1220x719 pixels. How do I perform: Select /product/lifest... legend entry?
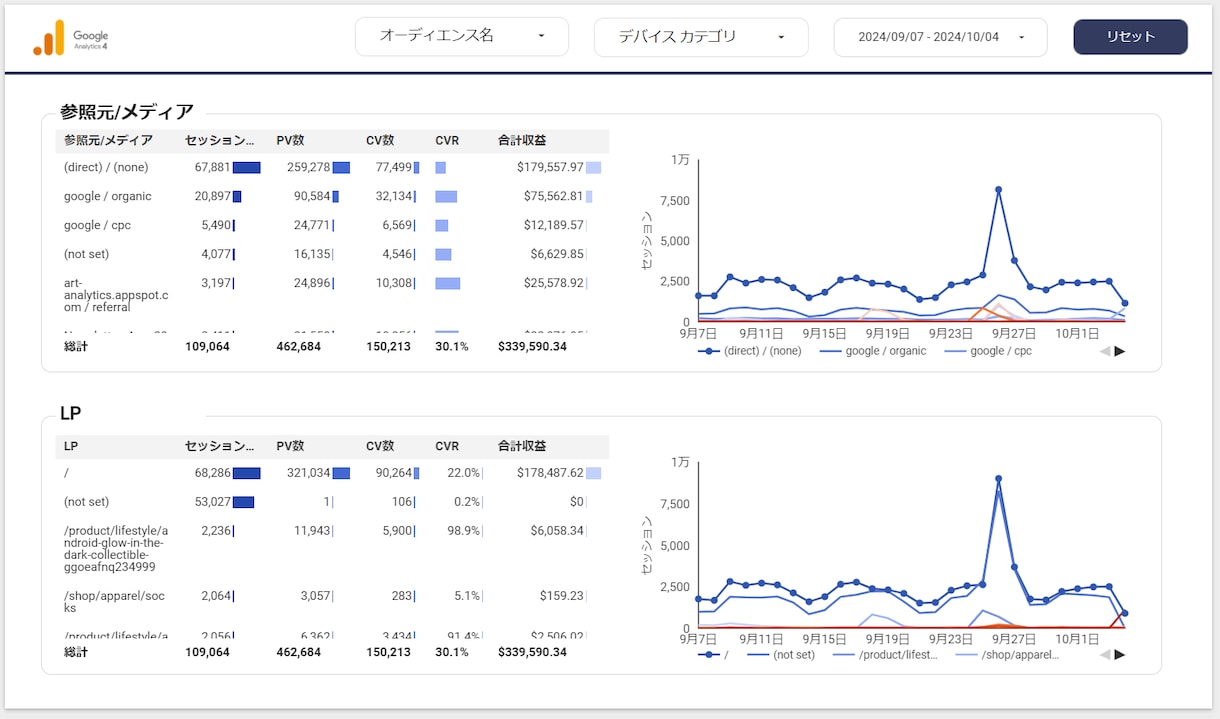tap(885, 655)
